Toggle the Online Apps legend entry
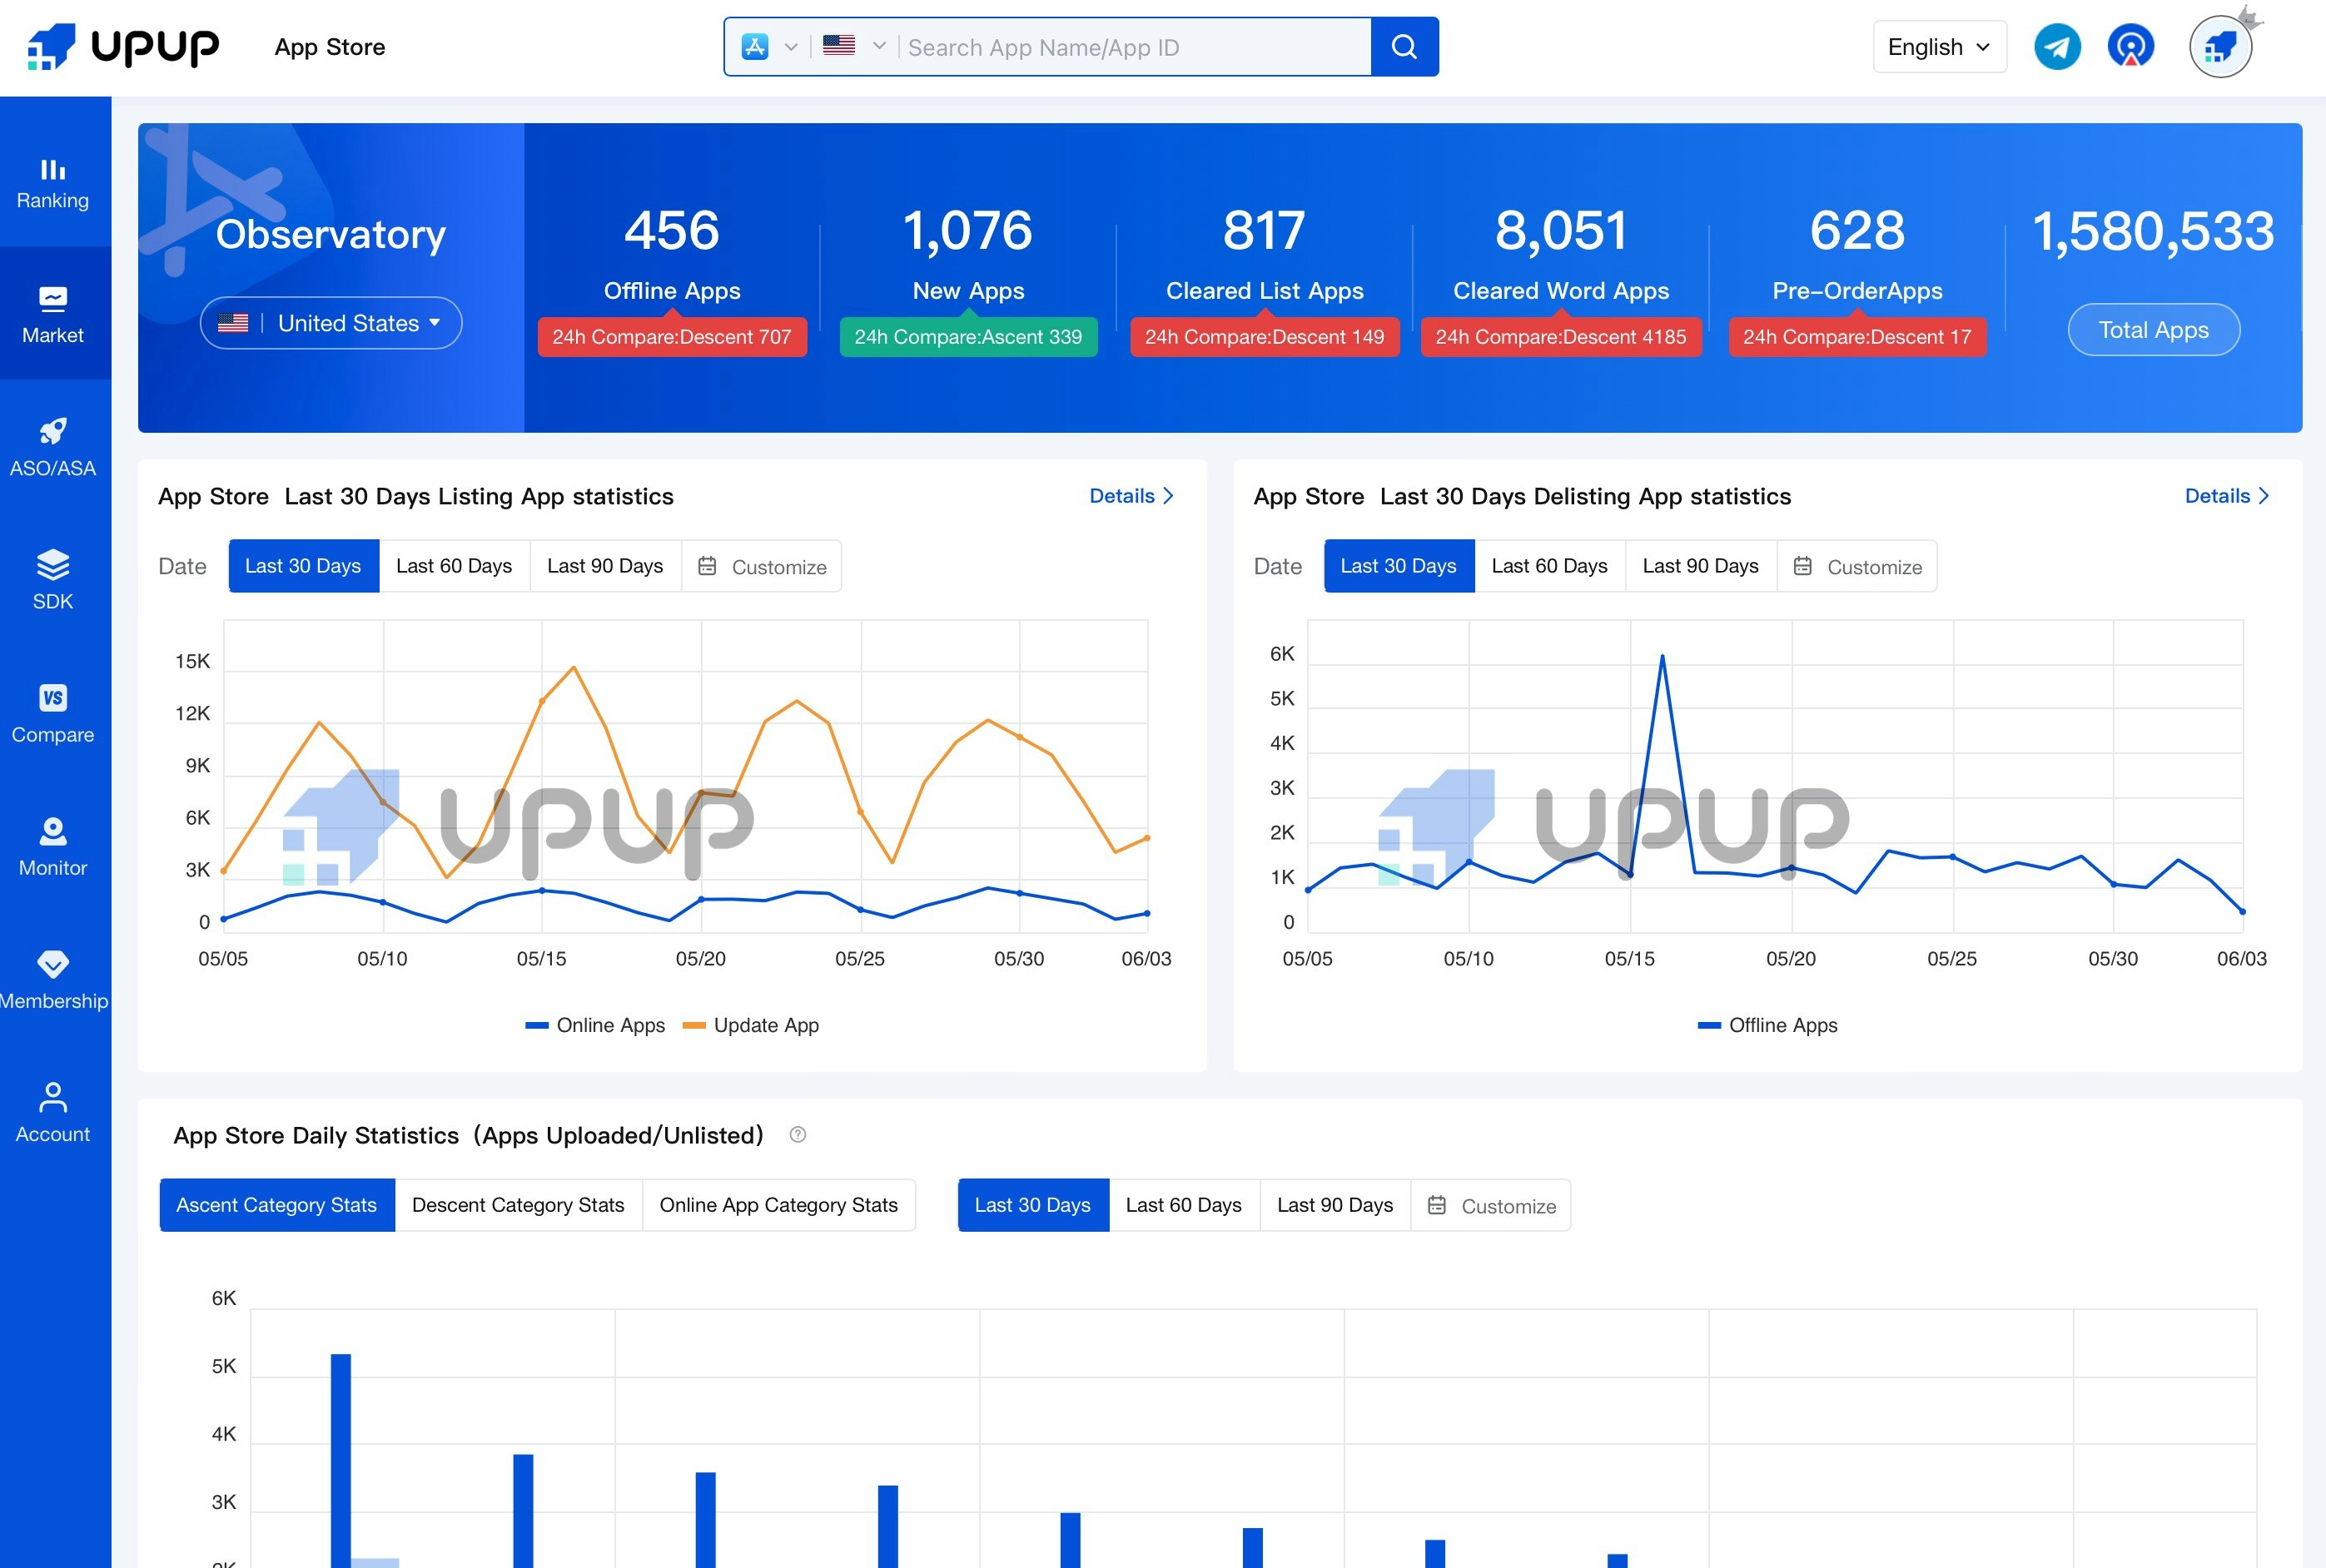2326x1568 pixels. coord(595,1025)
